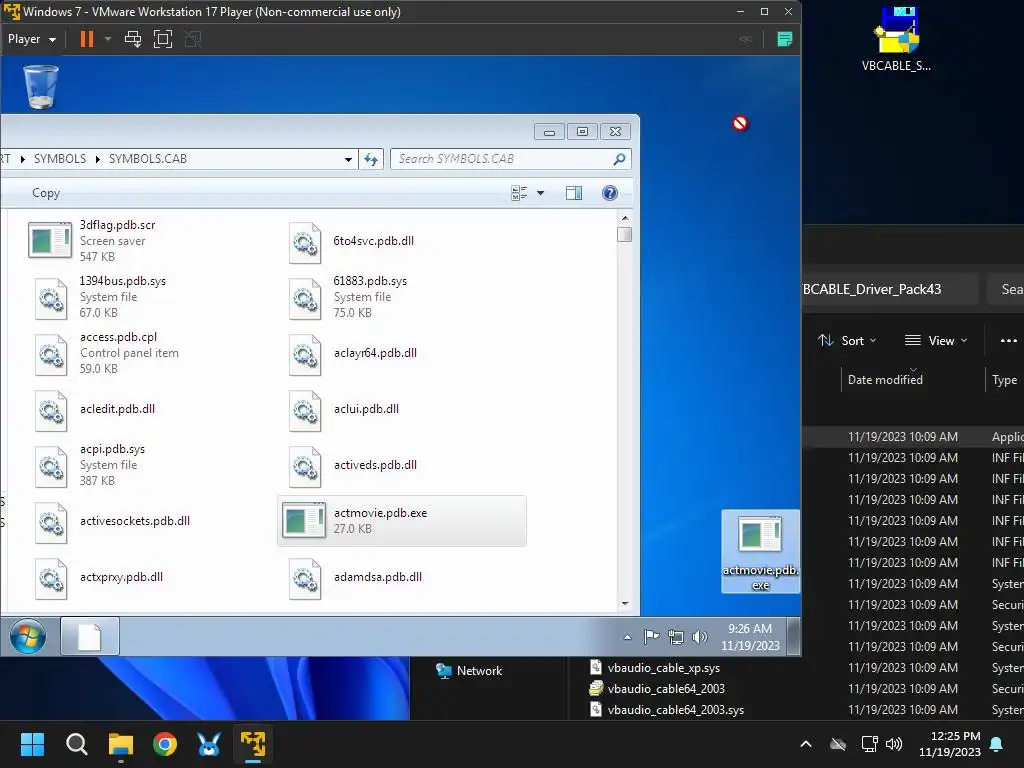
Task: Toggle Unity mode icon in VMware toolbar
Action: coord(193,39)
